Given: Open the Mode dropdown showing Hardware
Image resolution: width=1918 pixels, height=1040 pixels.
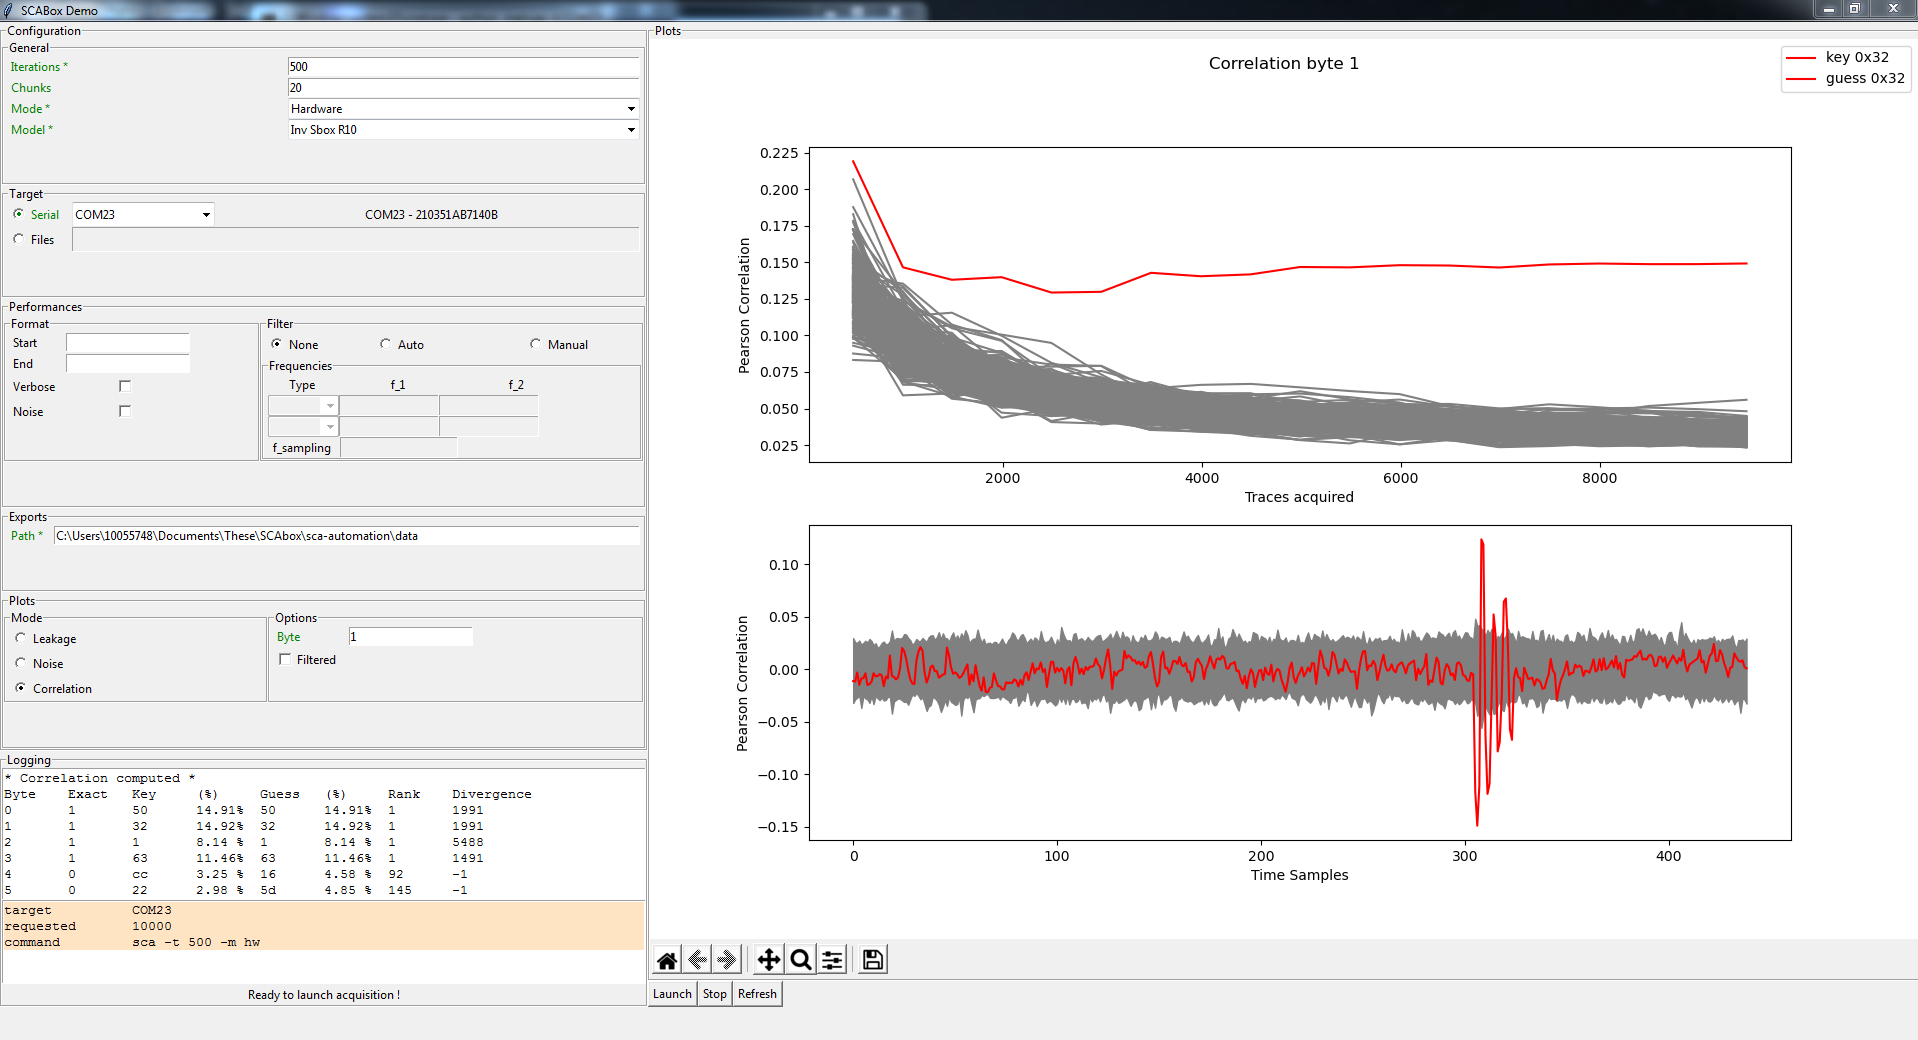Looking at the screenshot, I should 630,109.
